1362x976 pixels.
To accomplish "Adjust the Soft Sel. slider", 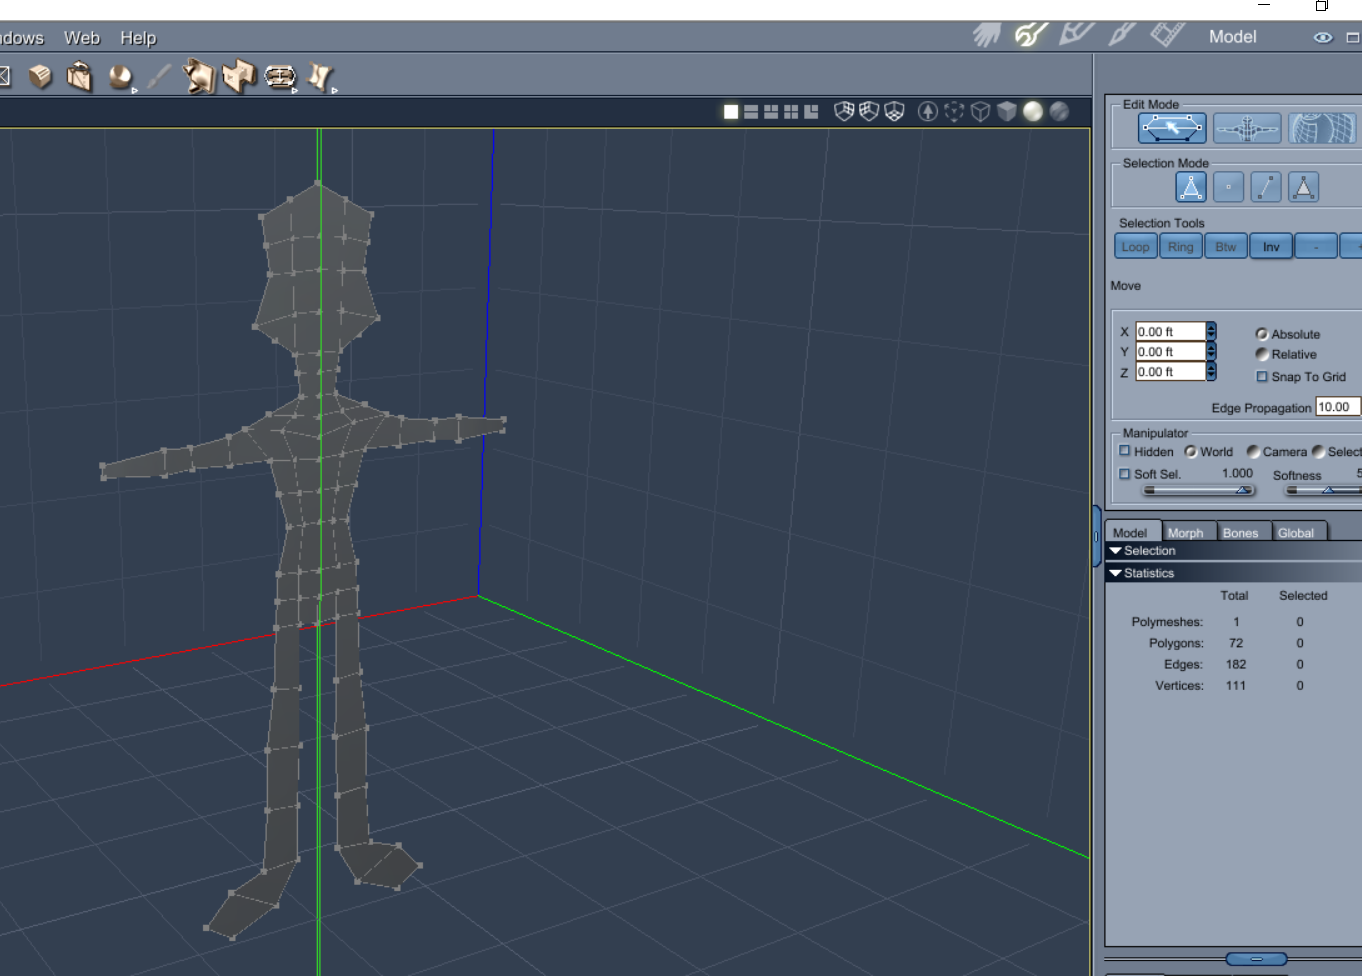I will pos(1198,490).
